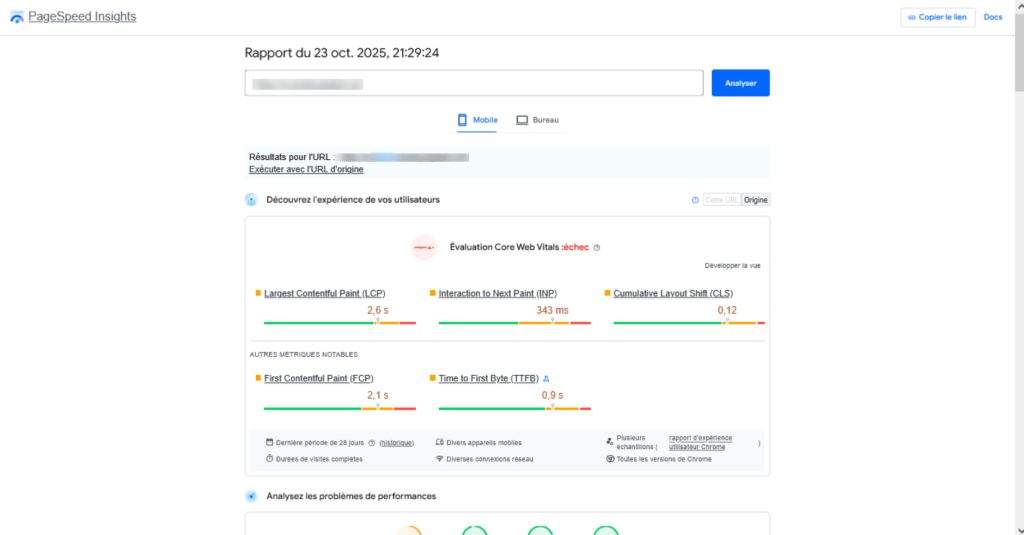Click help icon next to échec

tap(596, 248)
